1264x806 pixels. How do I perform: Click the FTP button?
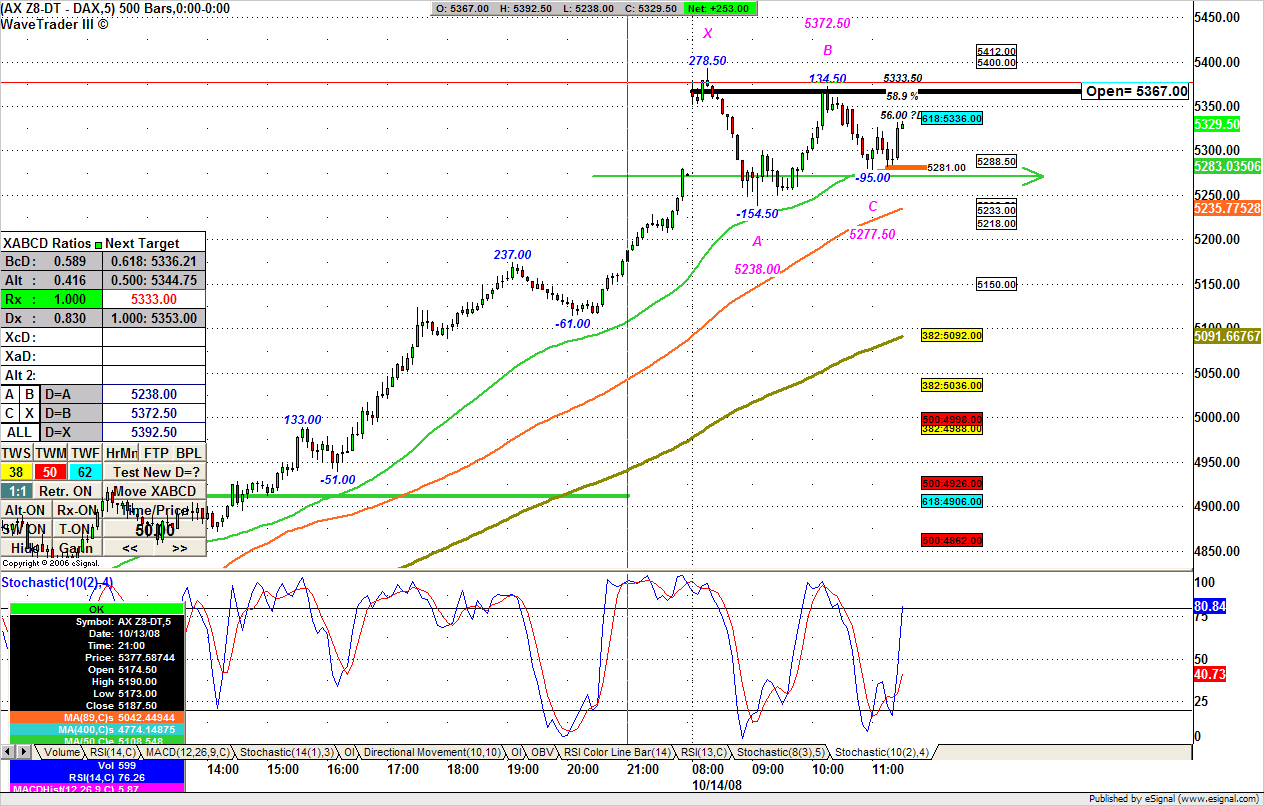click(x=155, y=453)
